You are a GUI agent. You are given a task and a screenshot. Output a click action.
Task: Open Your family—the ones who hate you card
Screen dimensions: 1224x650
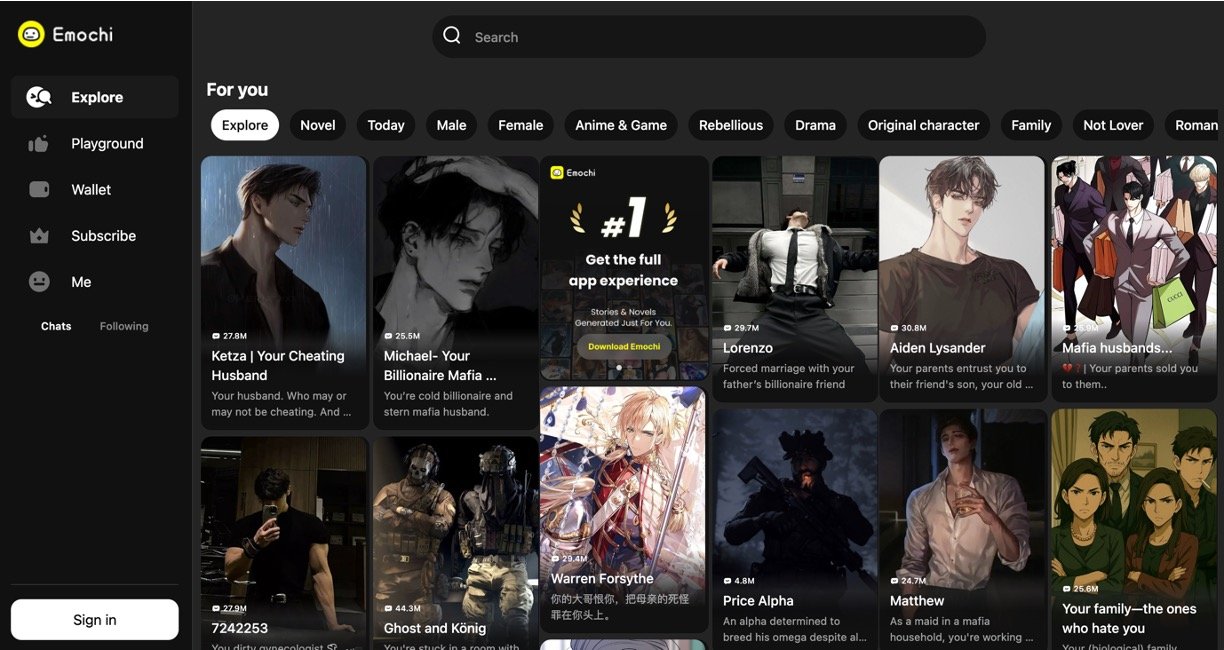point(1133,530)
